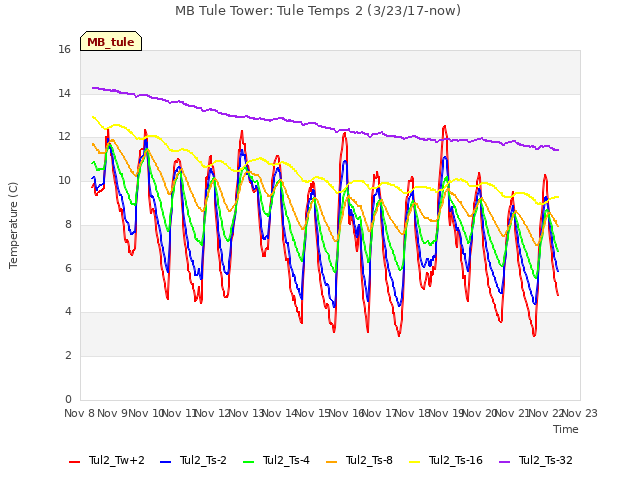The height and width of the screenshot is (480, 640).
Task: Click the 12 y-axis tick label
Action: (x=64, y=137)
